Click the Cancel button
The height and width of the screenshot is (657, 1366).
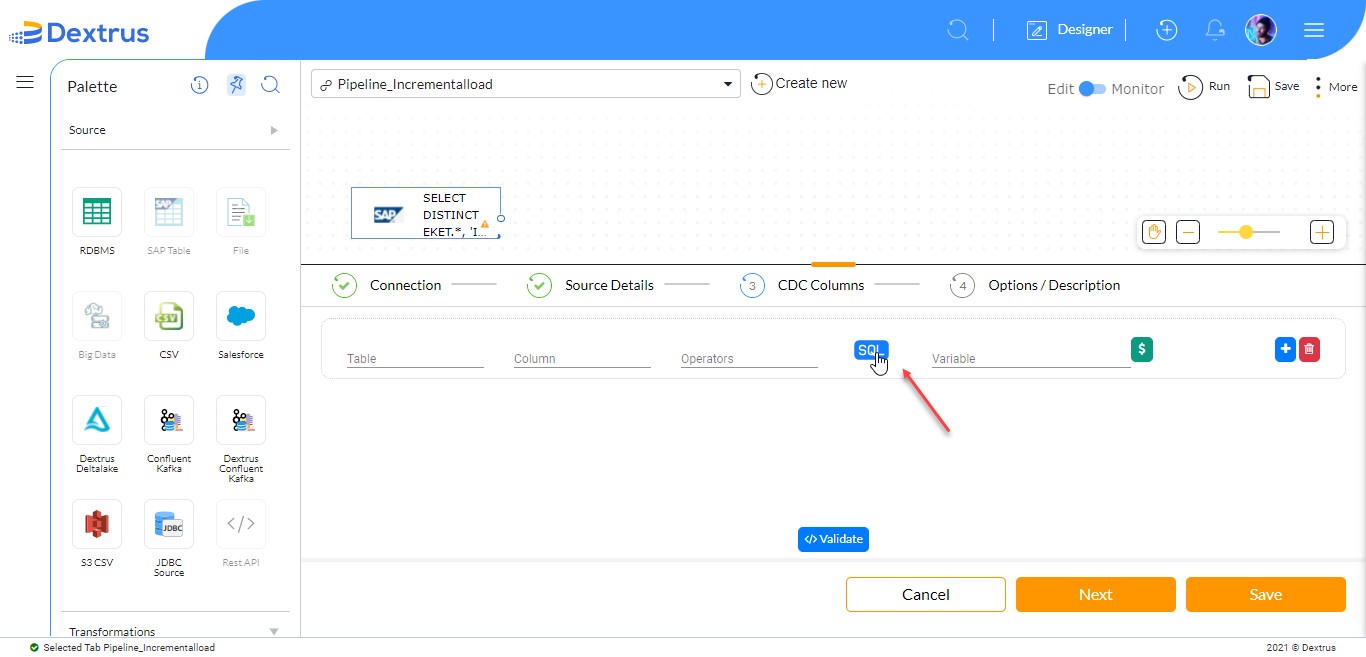point(926,594)
